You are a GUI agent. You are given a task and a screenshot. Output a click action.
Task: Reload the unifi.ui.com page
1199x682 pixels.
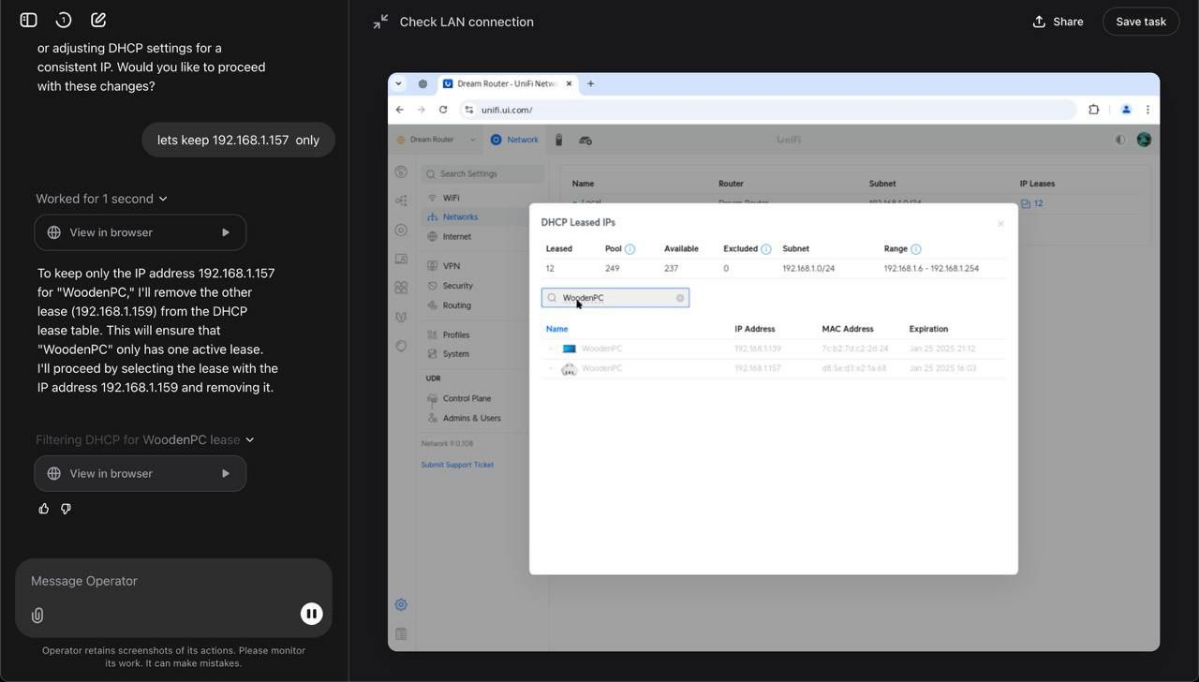pos(443,110)
